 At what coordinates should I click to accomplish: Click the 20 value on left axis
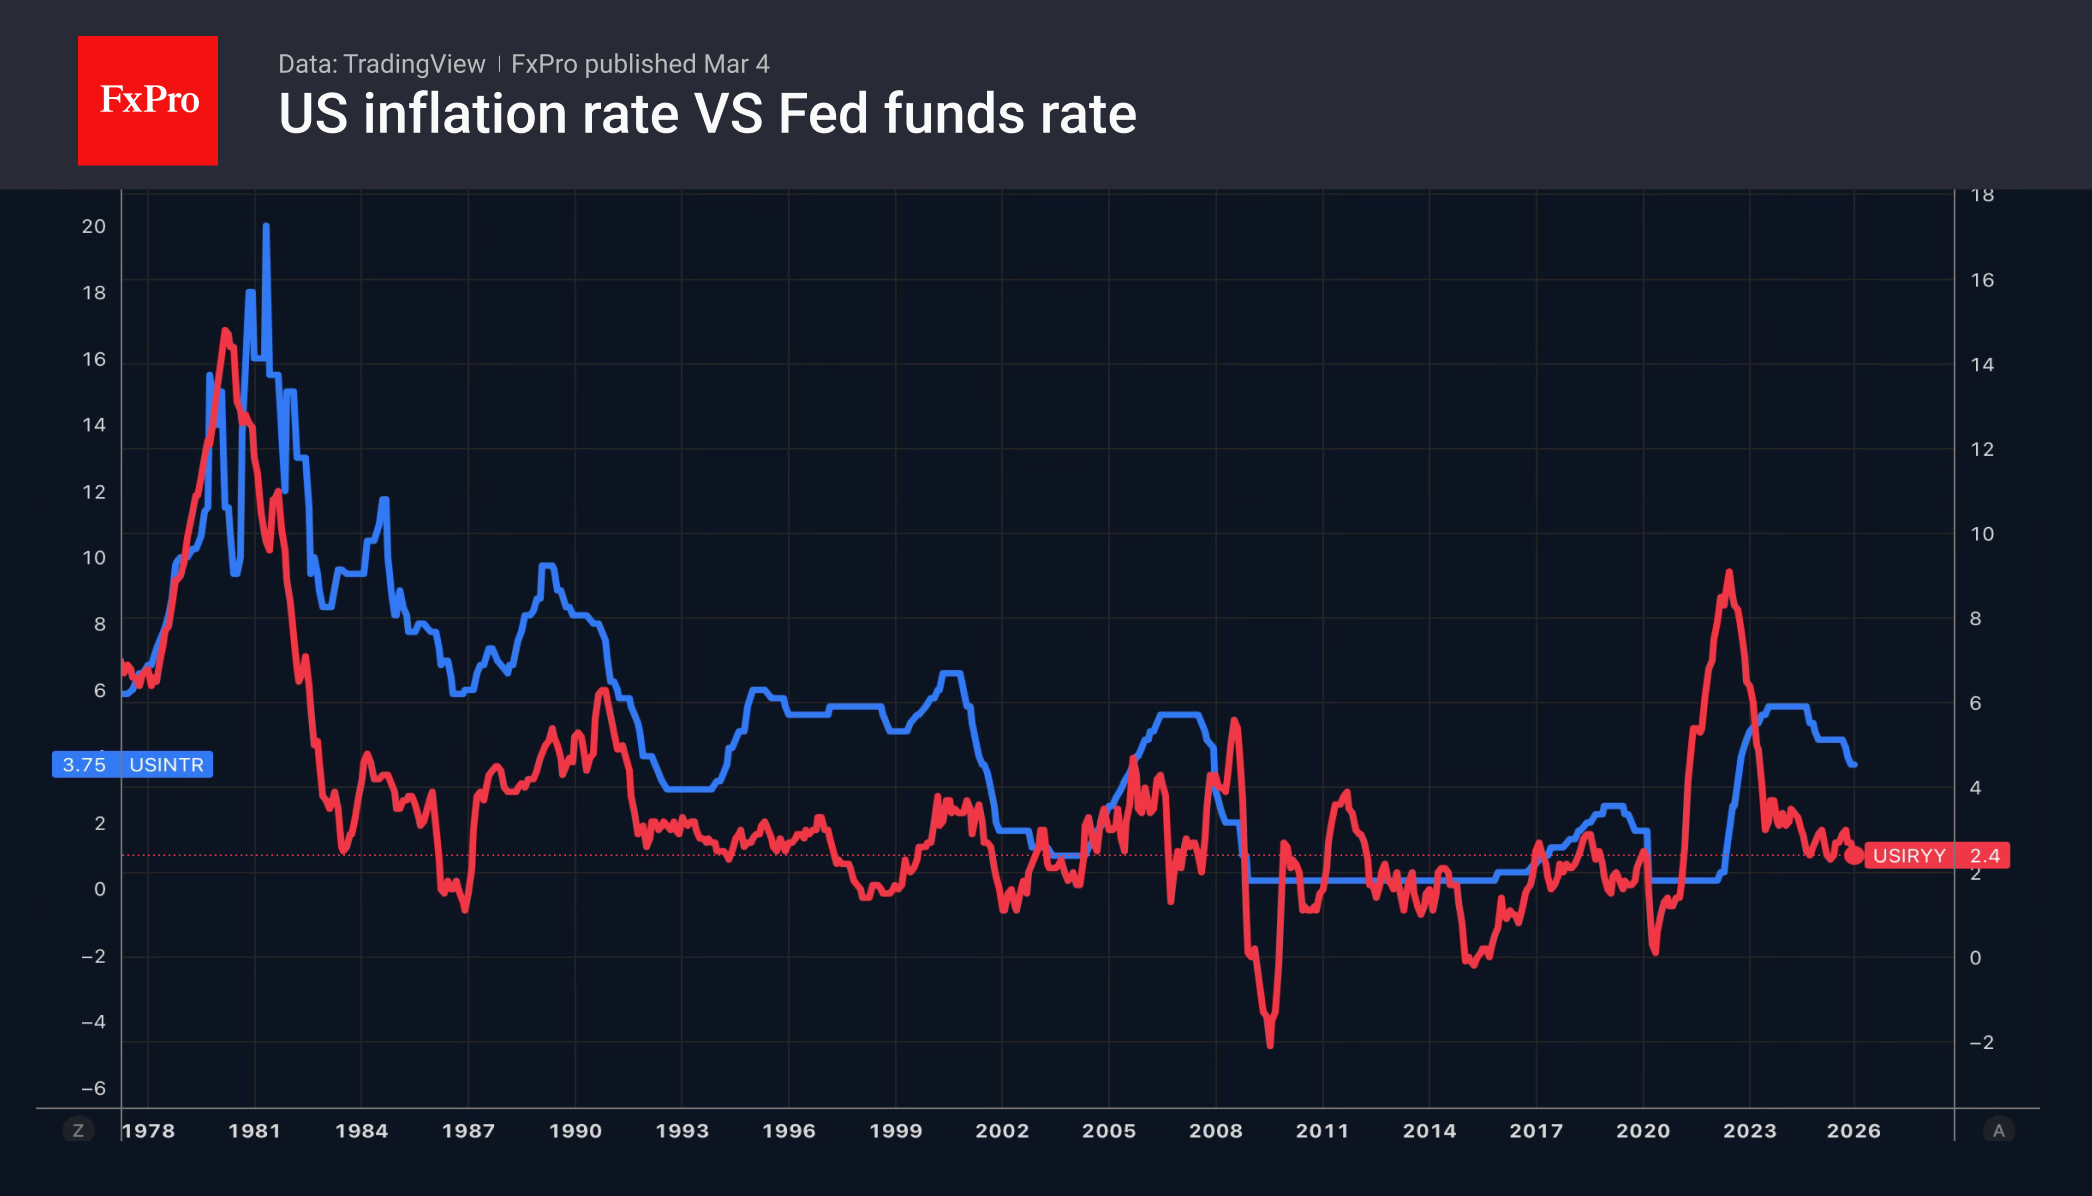(x=94, y=226)
